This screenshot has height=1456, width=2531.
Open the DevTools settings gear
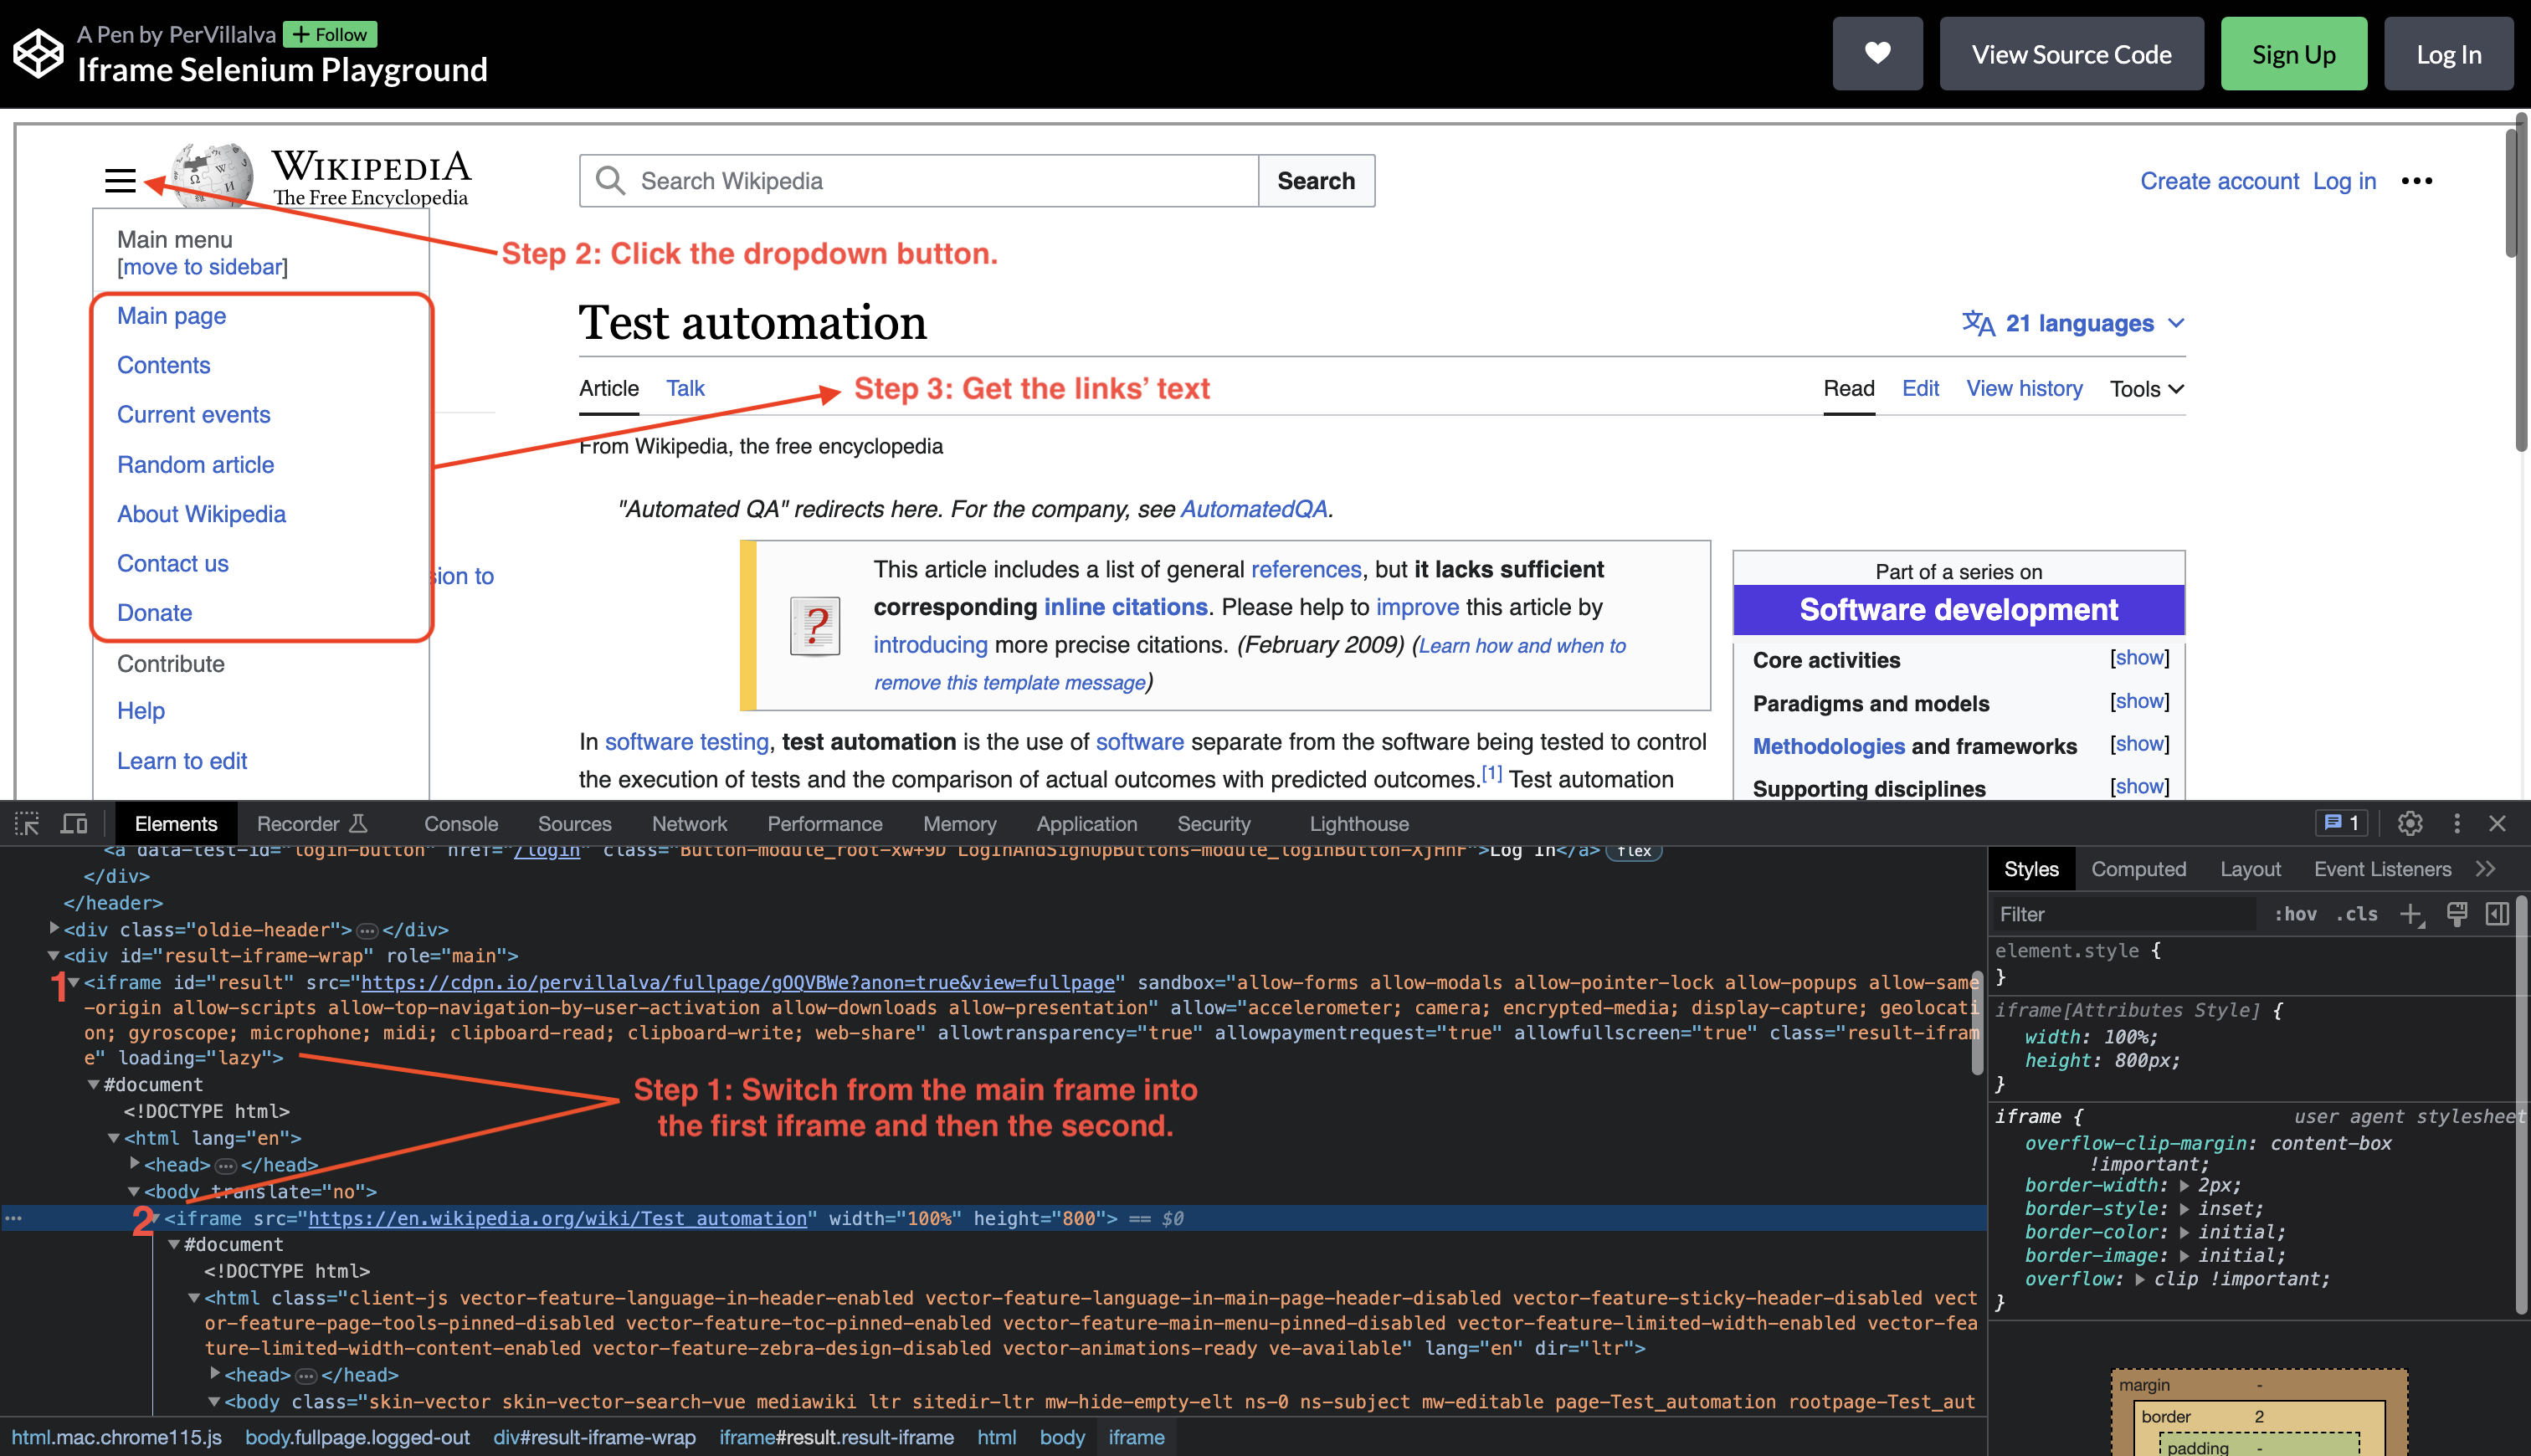click(2411, 823)
